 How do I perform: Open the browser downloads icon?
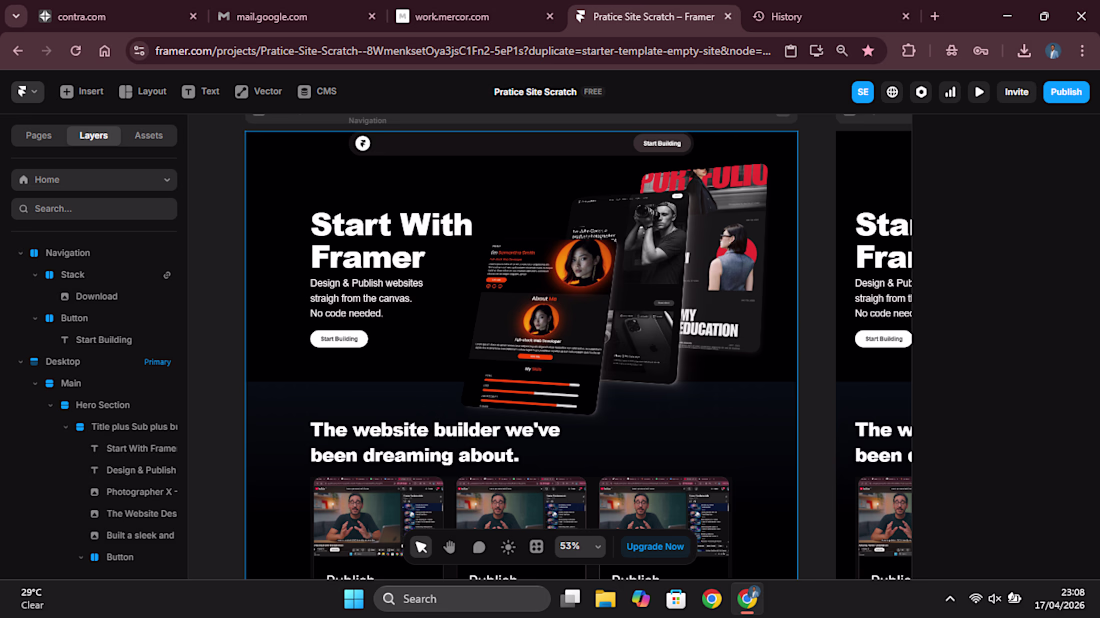click(1024, 51)
